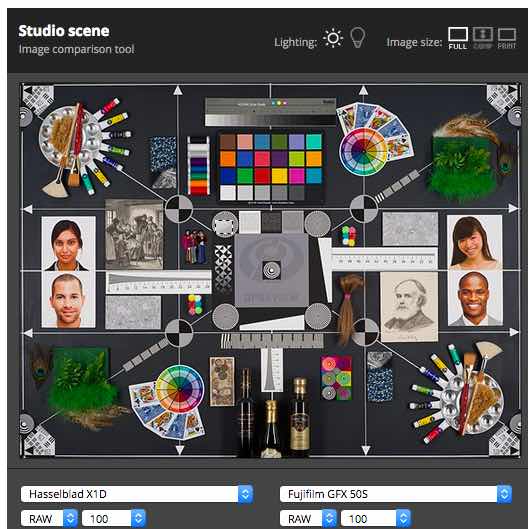Click the green moss patch top right
528x529 pixels.
tap(463, 166)
